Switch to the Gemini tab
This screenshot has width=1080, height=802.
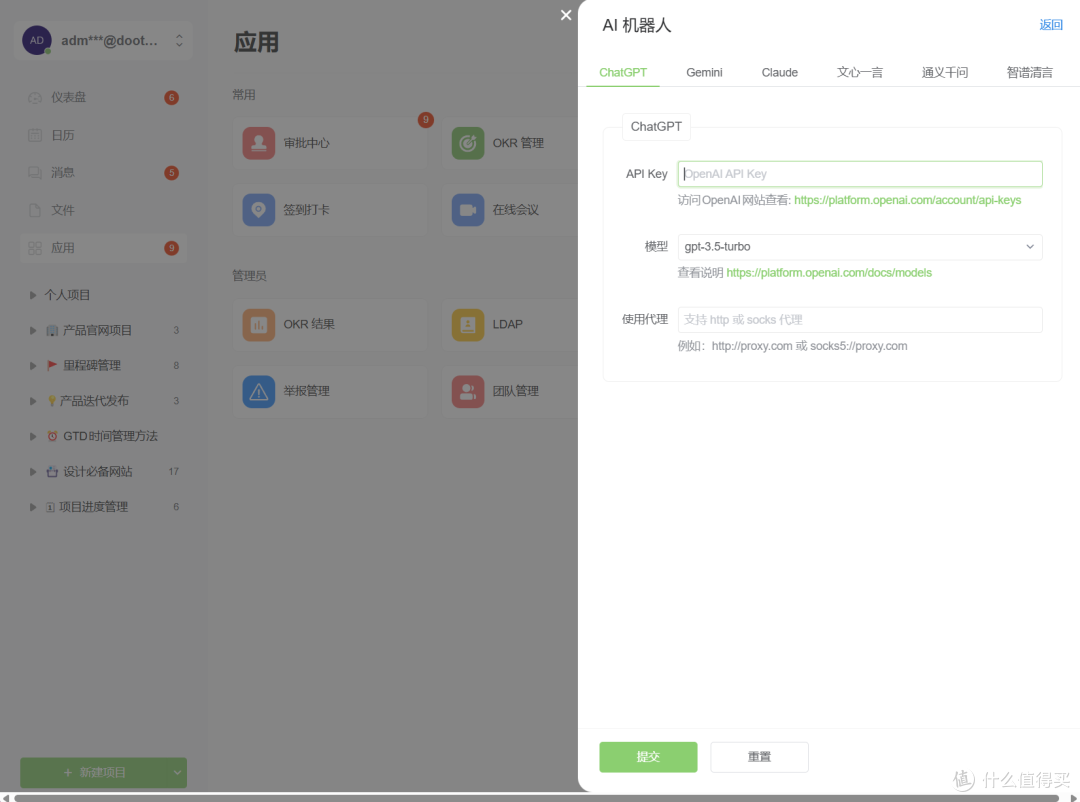pos(704,72)
